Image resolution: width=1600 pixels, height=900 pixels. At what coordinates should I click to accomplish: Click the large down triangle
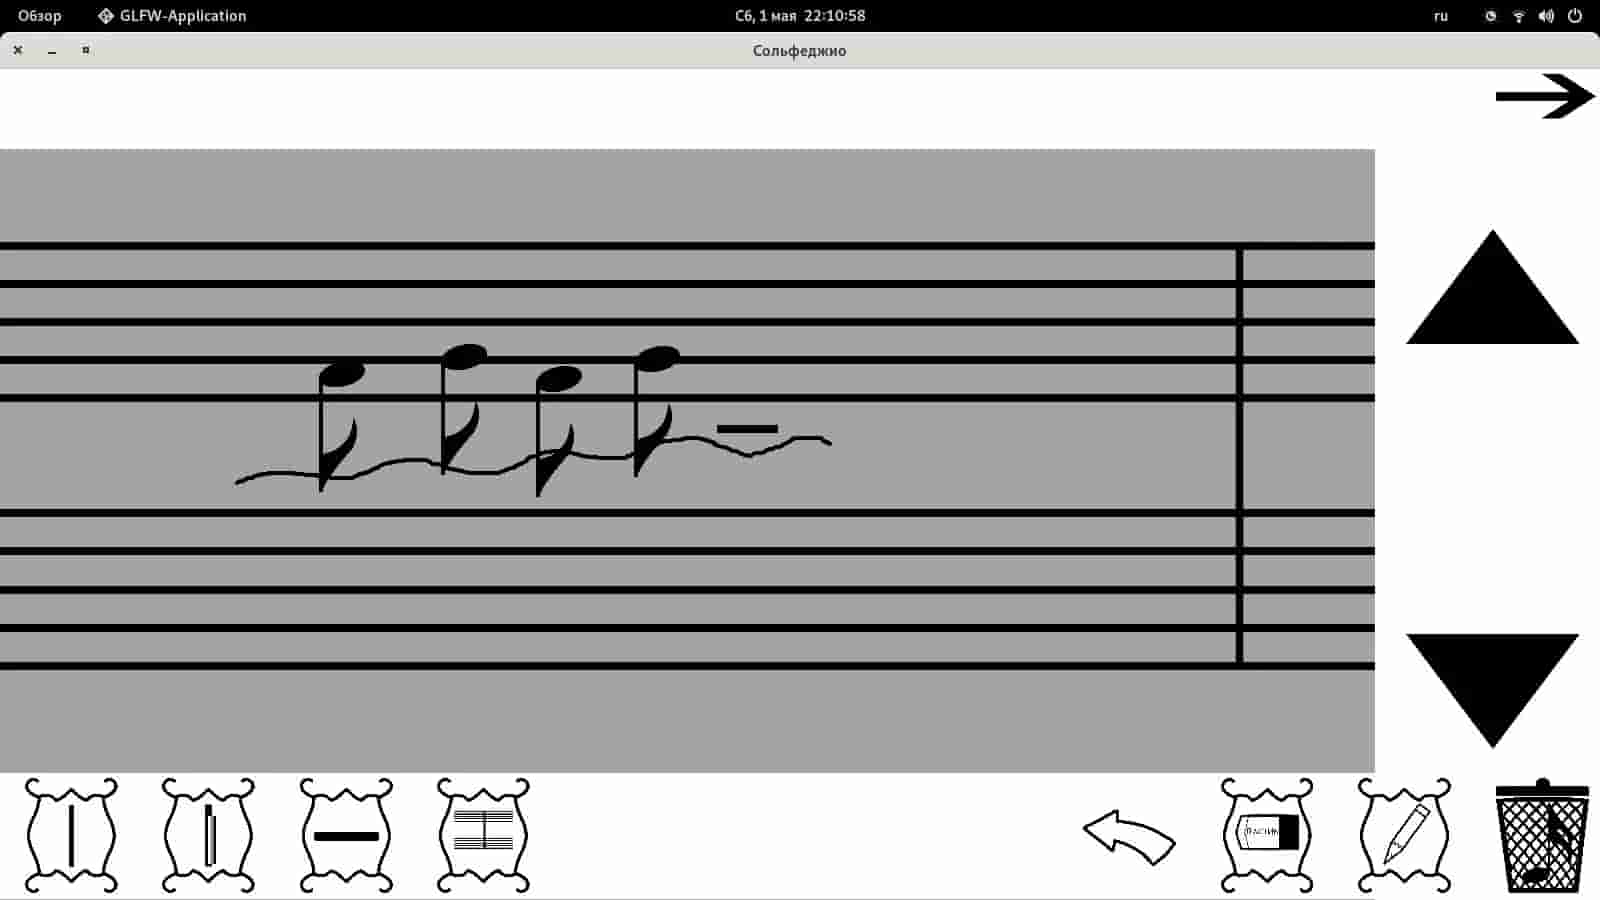tap(1492, 690)
